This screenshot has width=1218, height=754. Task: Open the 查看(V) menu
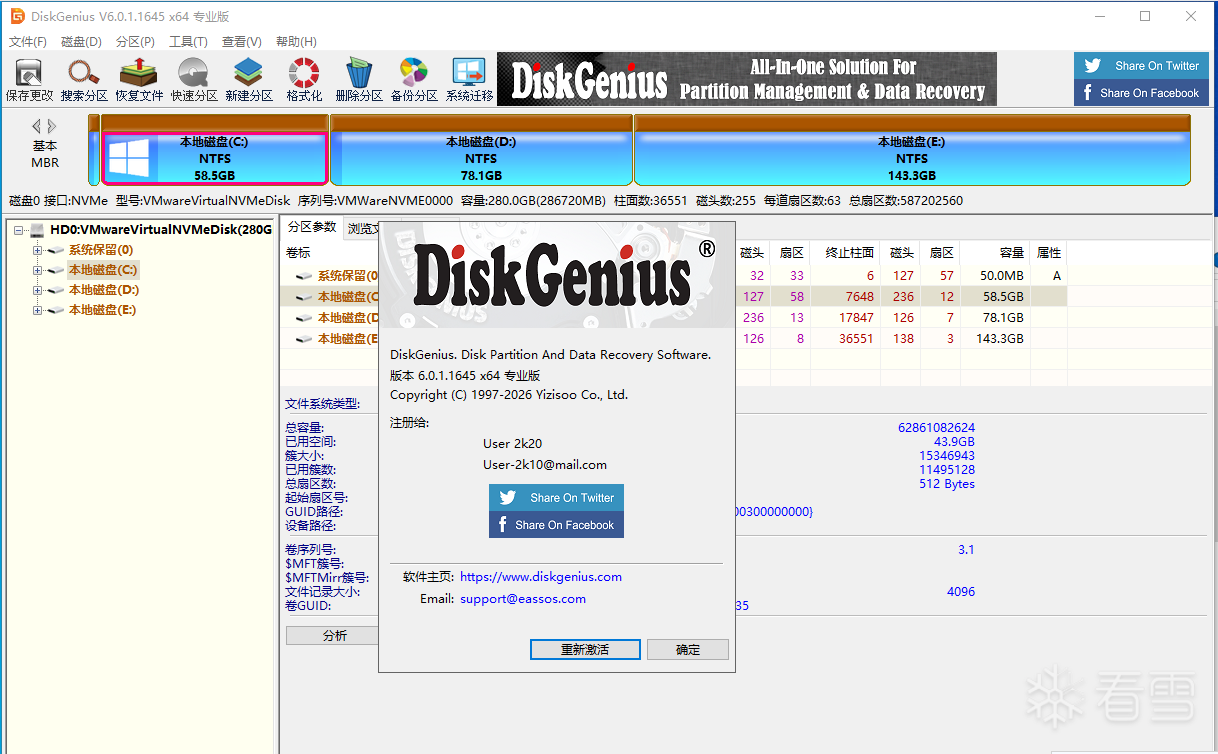(241, 42)
